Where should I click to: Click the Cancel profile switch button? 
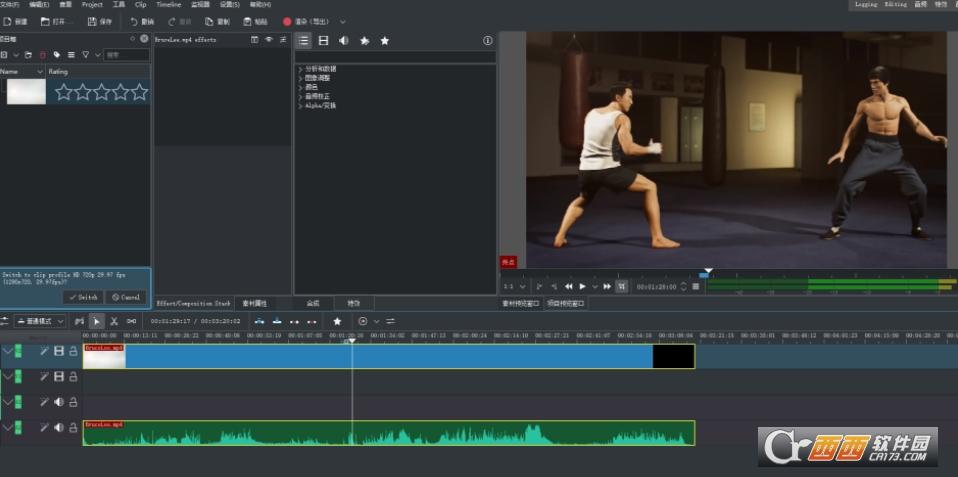pyautogui.click(x=125, y=297)
